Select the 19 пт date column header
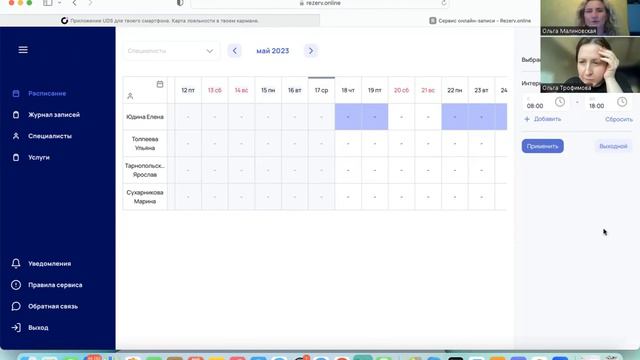The height and width of the screenshot is (360, 640). point(375,90)
